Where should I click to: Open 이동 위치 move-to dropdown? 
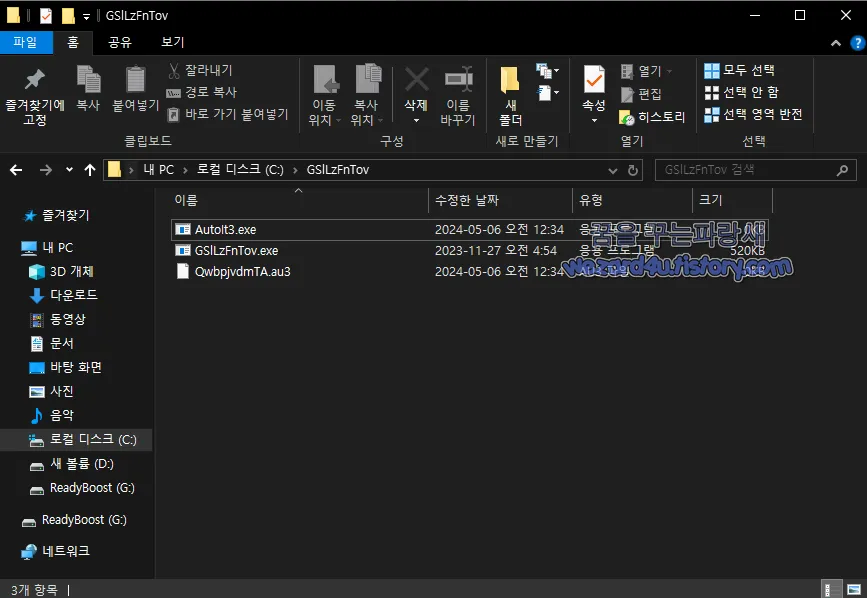coord(325,96)
